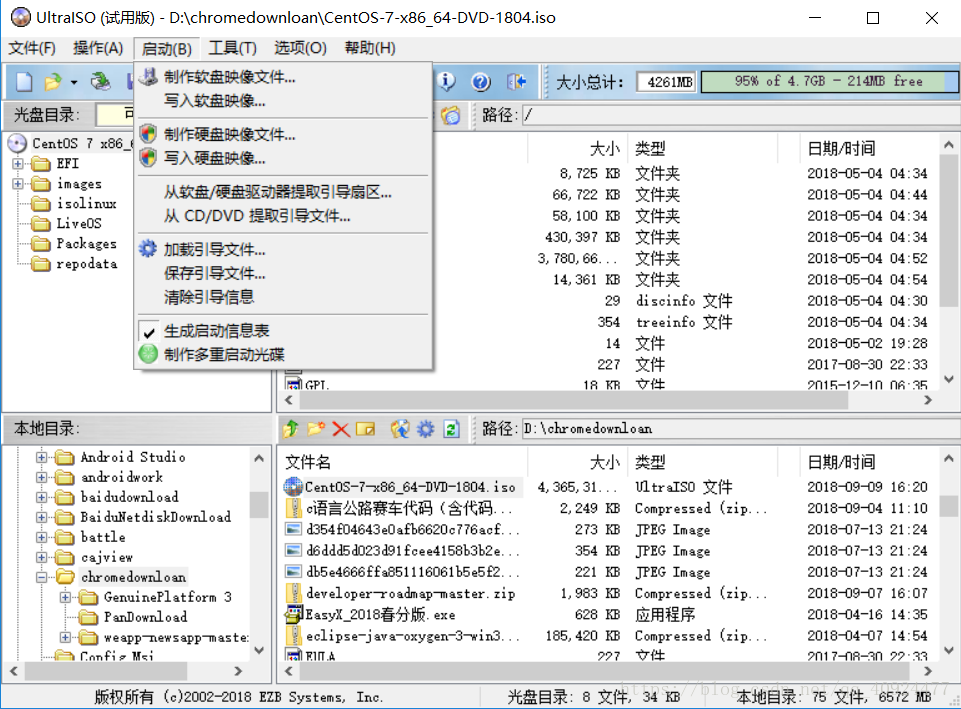Click the blue info toolbar icon
This screenshot has height=709, width=961.
pyautogui.click(x=446, y=81)
